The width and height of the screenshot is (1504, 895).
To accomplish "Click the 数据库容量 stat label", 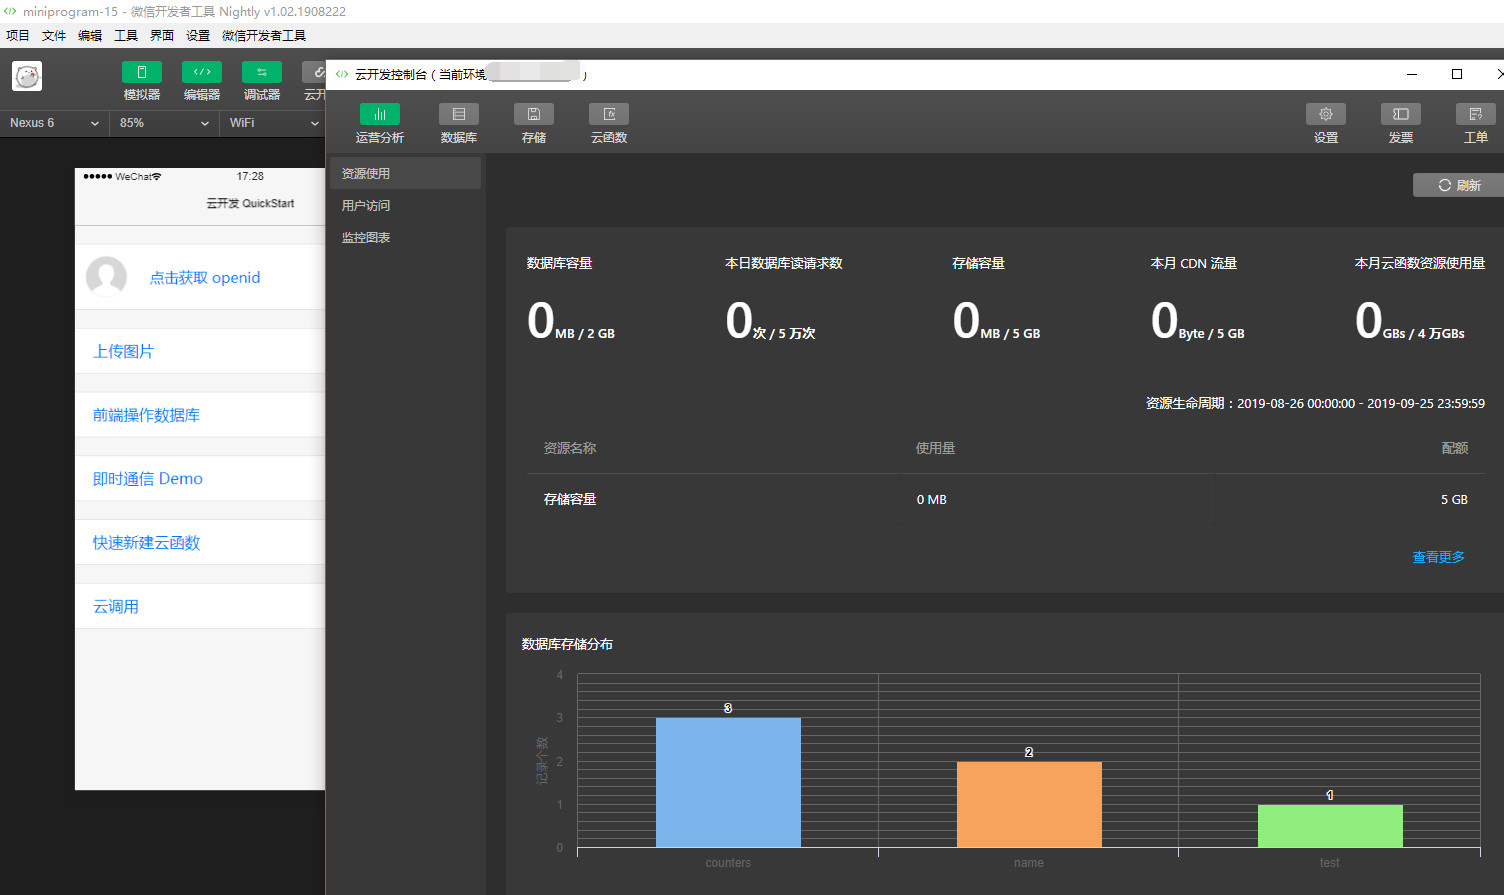I will (x=560, y=263).
